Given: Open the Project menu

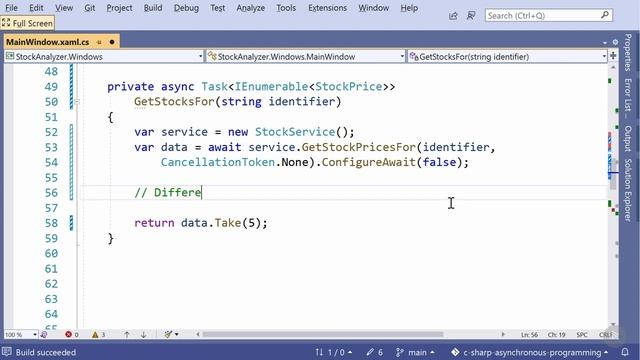Looking at the screenshot, I should pyautogui.click(x=119, y=8).
